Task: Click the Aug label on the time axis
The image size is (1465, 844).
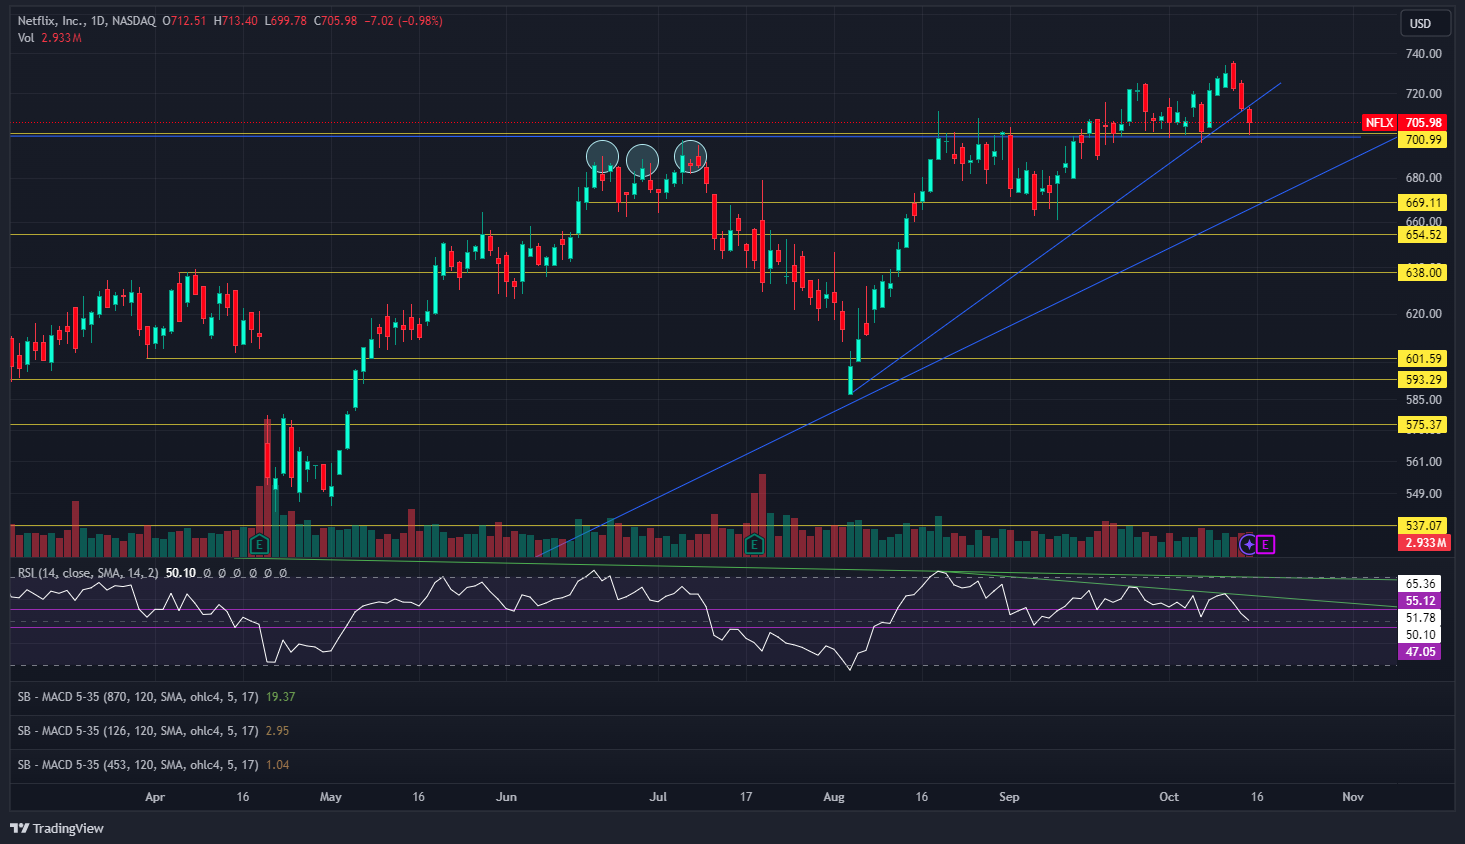Action: [x=833, y=797]
